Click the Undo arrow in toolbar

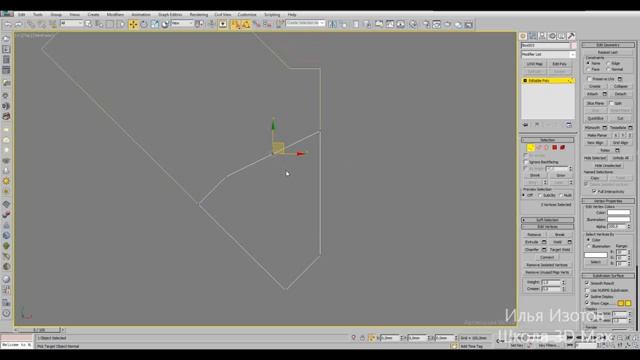coord(8,24)
